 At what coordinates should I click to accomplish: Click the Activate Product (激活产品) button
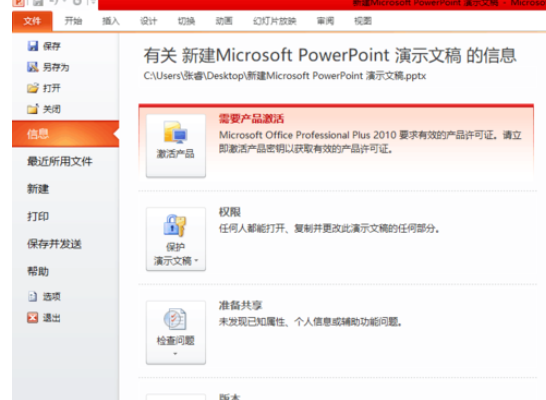176,146
